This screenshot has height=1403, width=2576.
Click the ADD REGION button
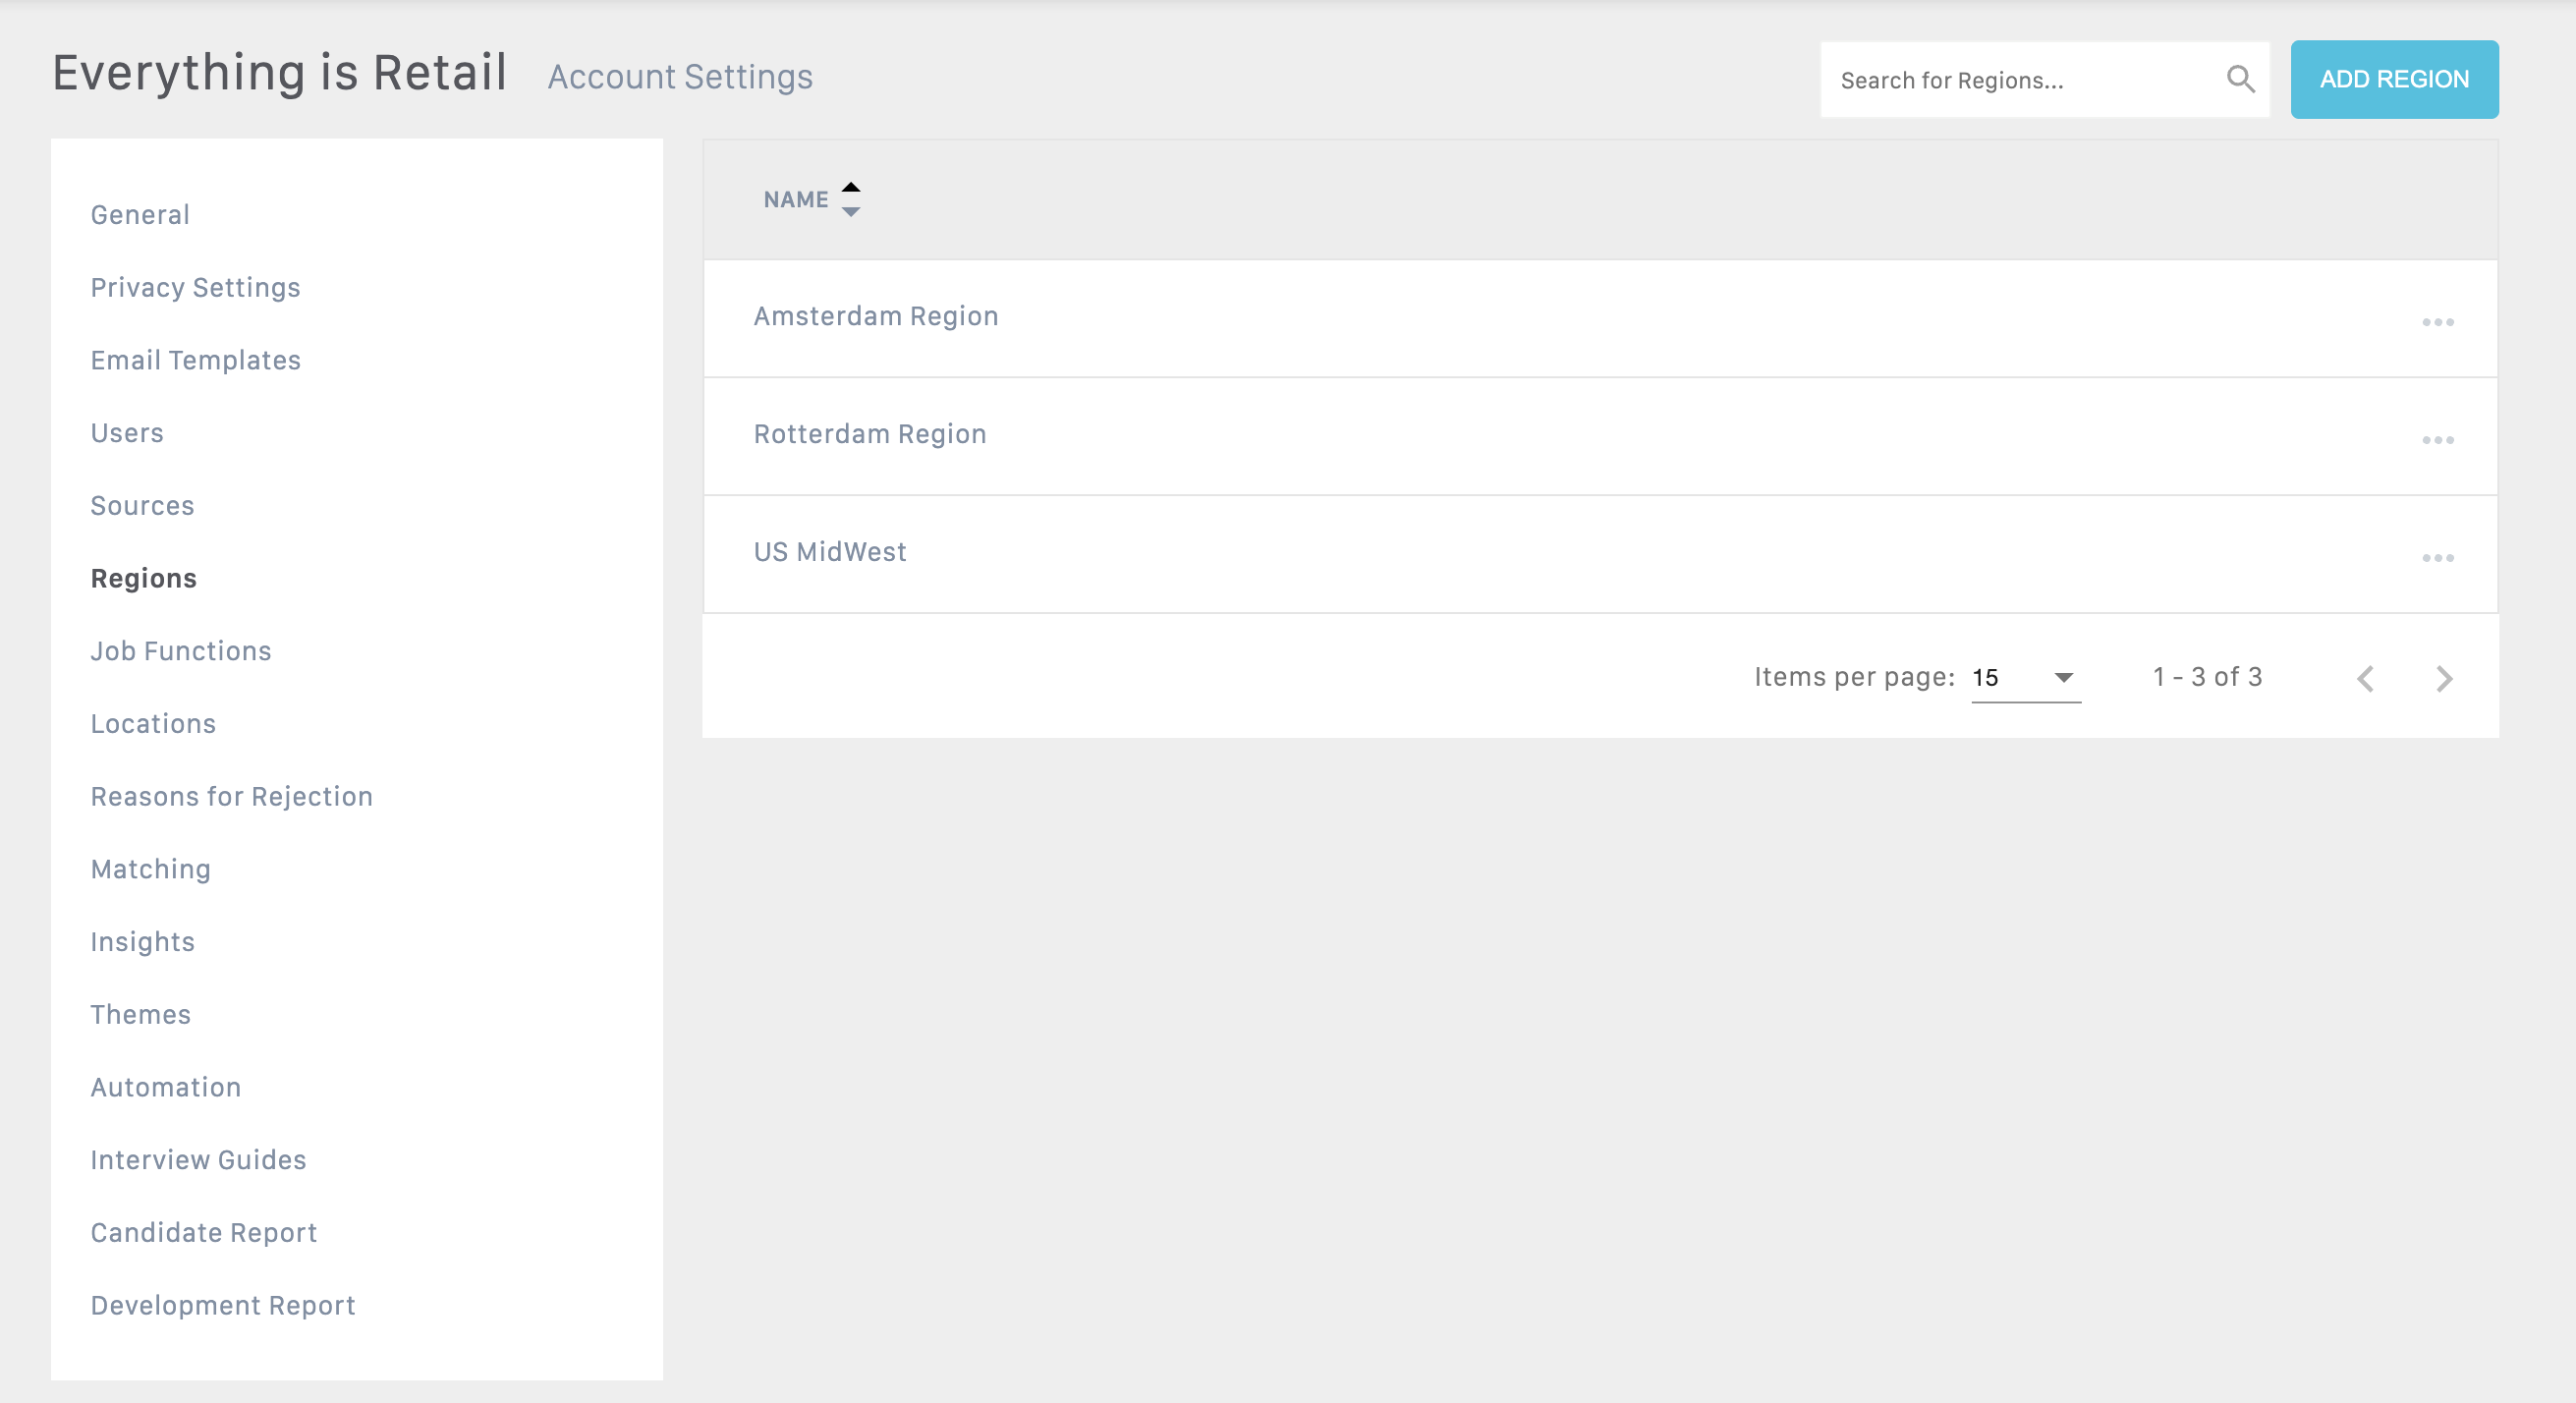(2394, 79)
